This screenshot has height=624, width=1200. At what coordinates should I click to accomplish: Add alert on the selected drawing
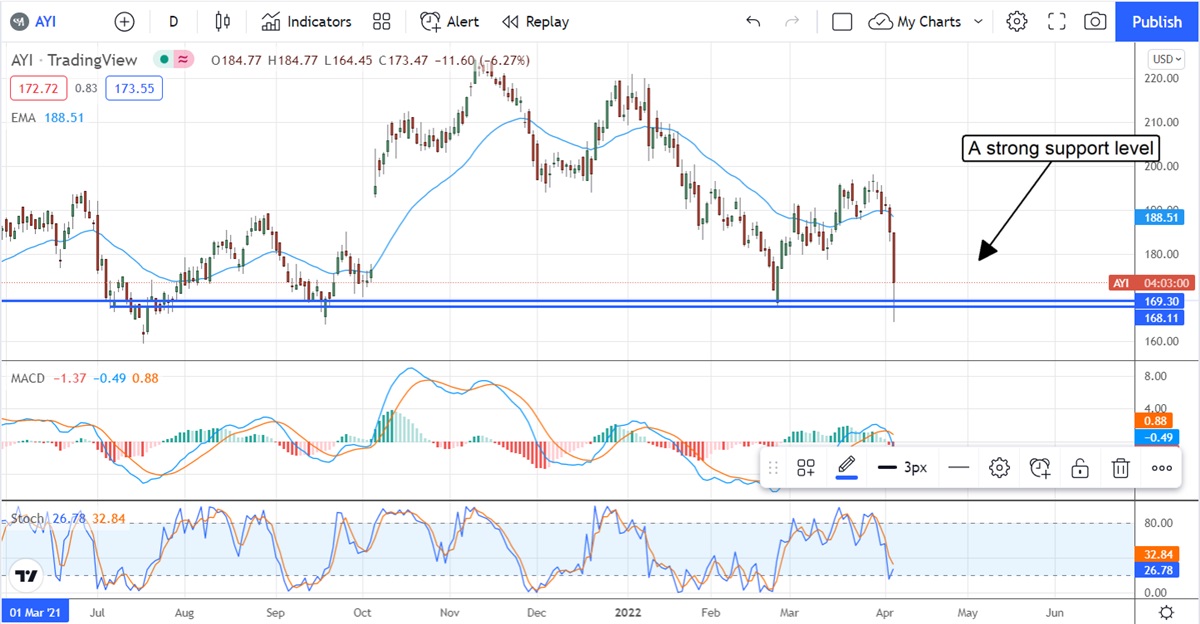coord(1040,467)
